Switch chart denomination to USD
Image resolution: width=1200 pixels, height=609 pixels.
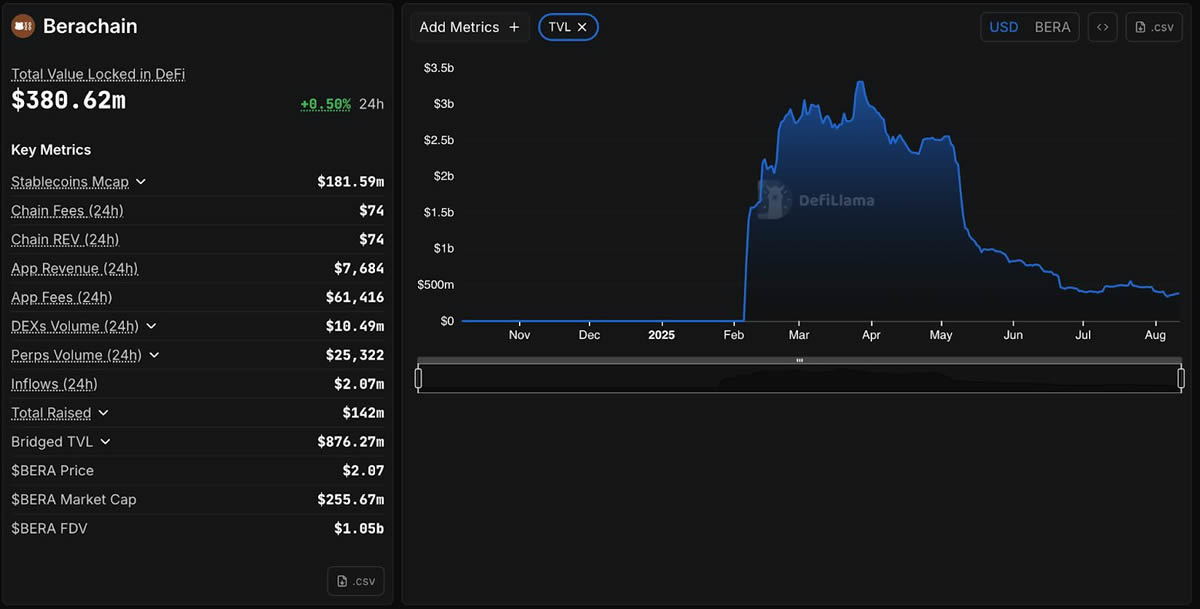pyautogui.click(x=1003, y=27)
